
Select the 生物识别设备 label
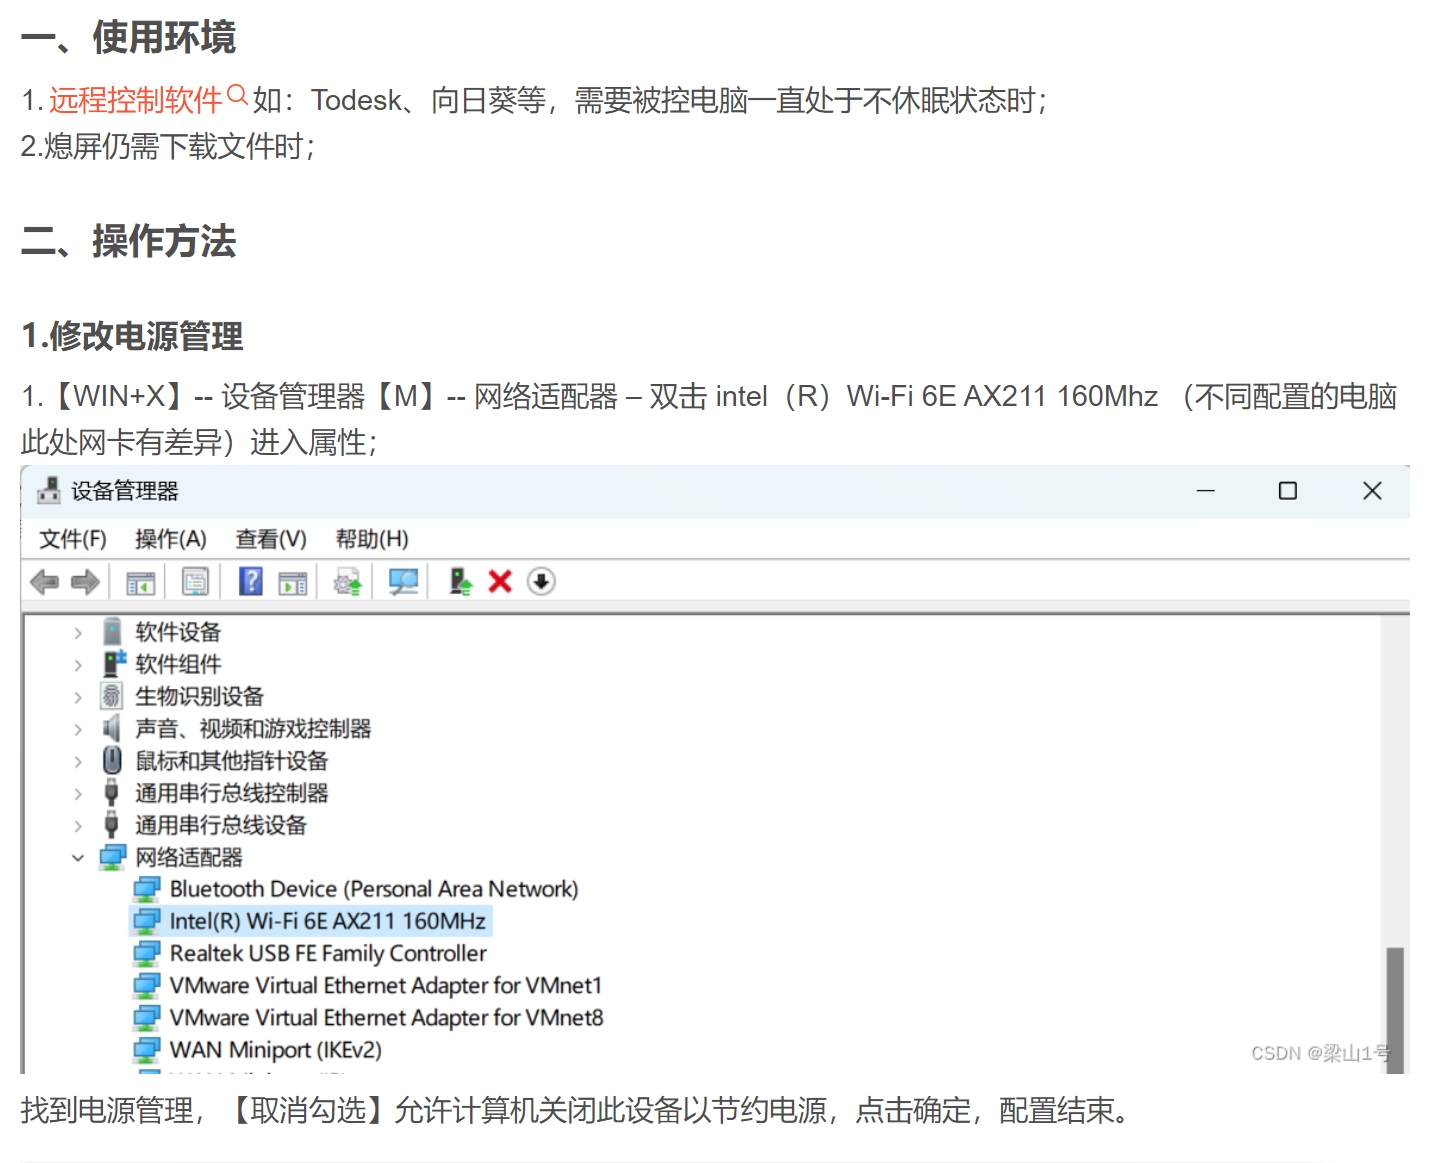(x=200, y=696)
